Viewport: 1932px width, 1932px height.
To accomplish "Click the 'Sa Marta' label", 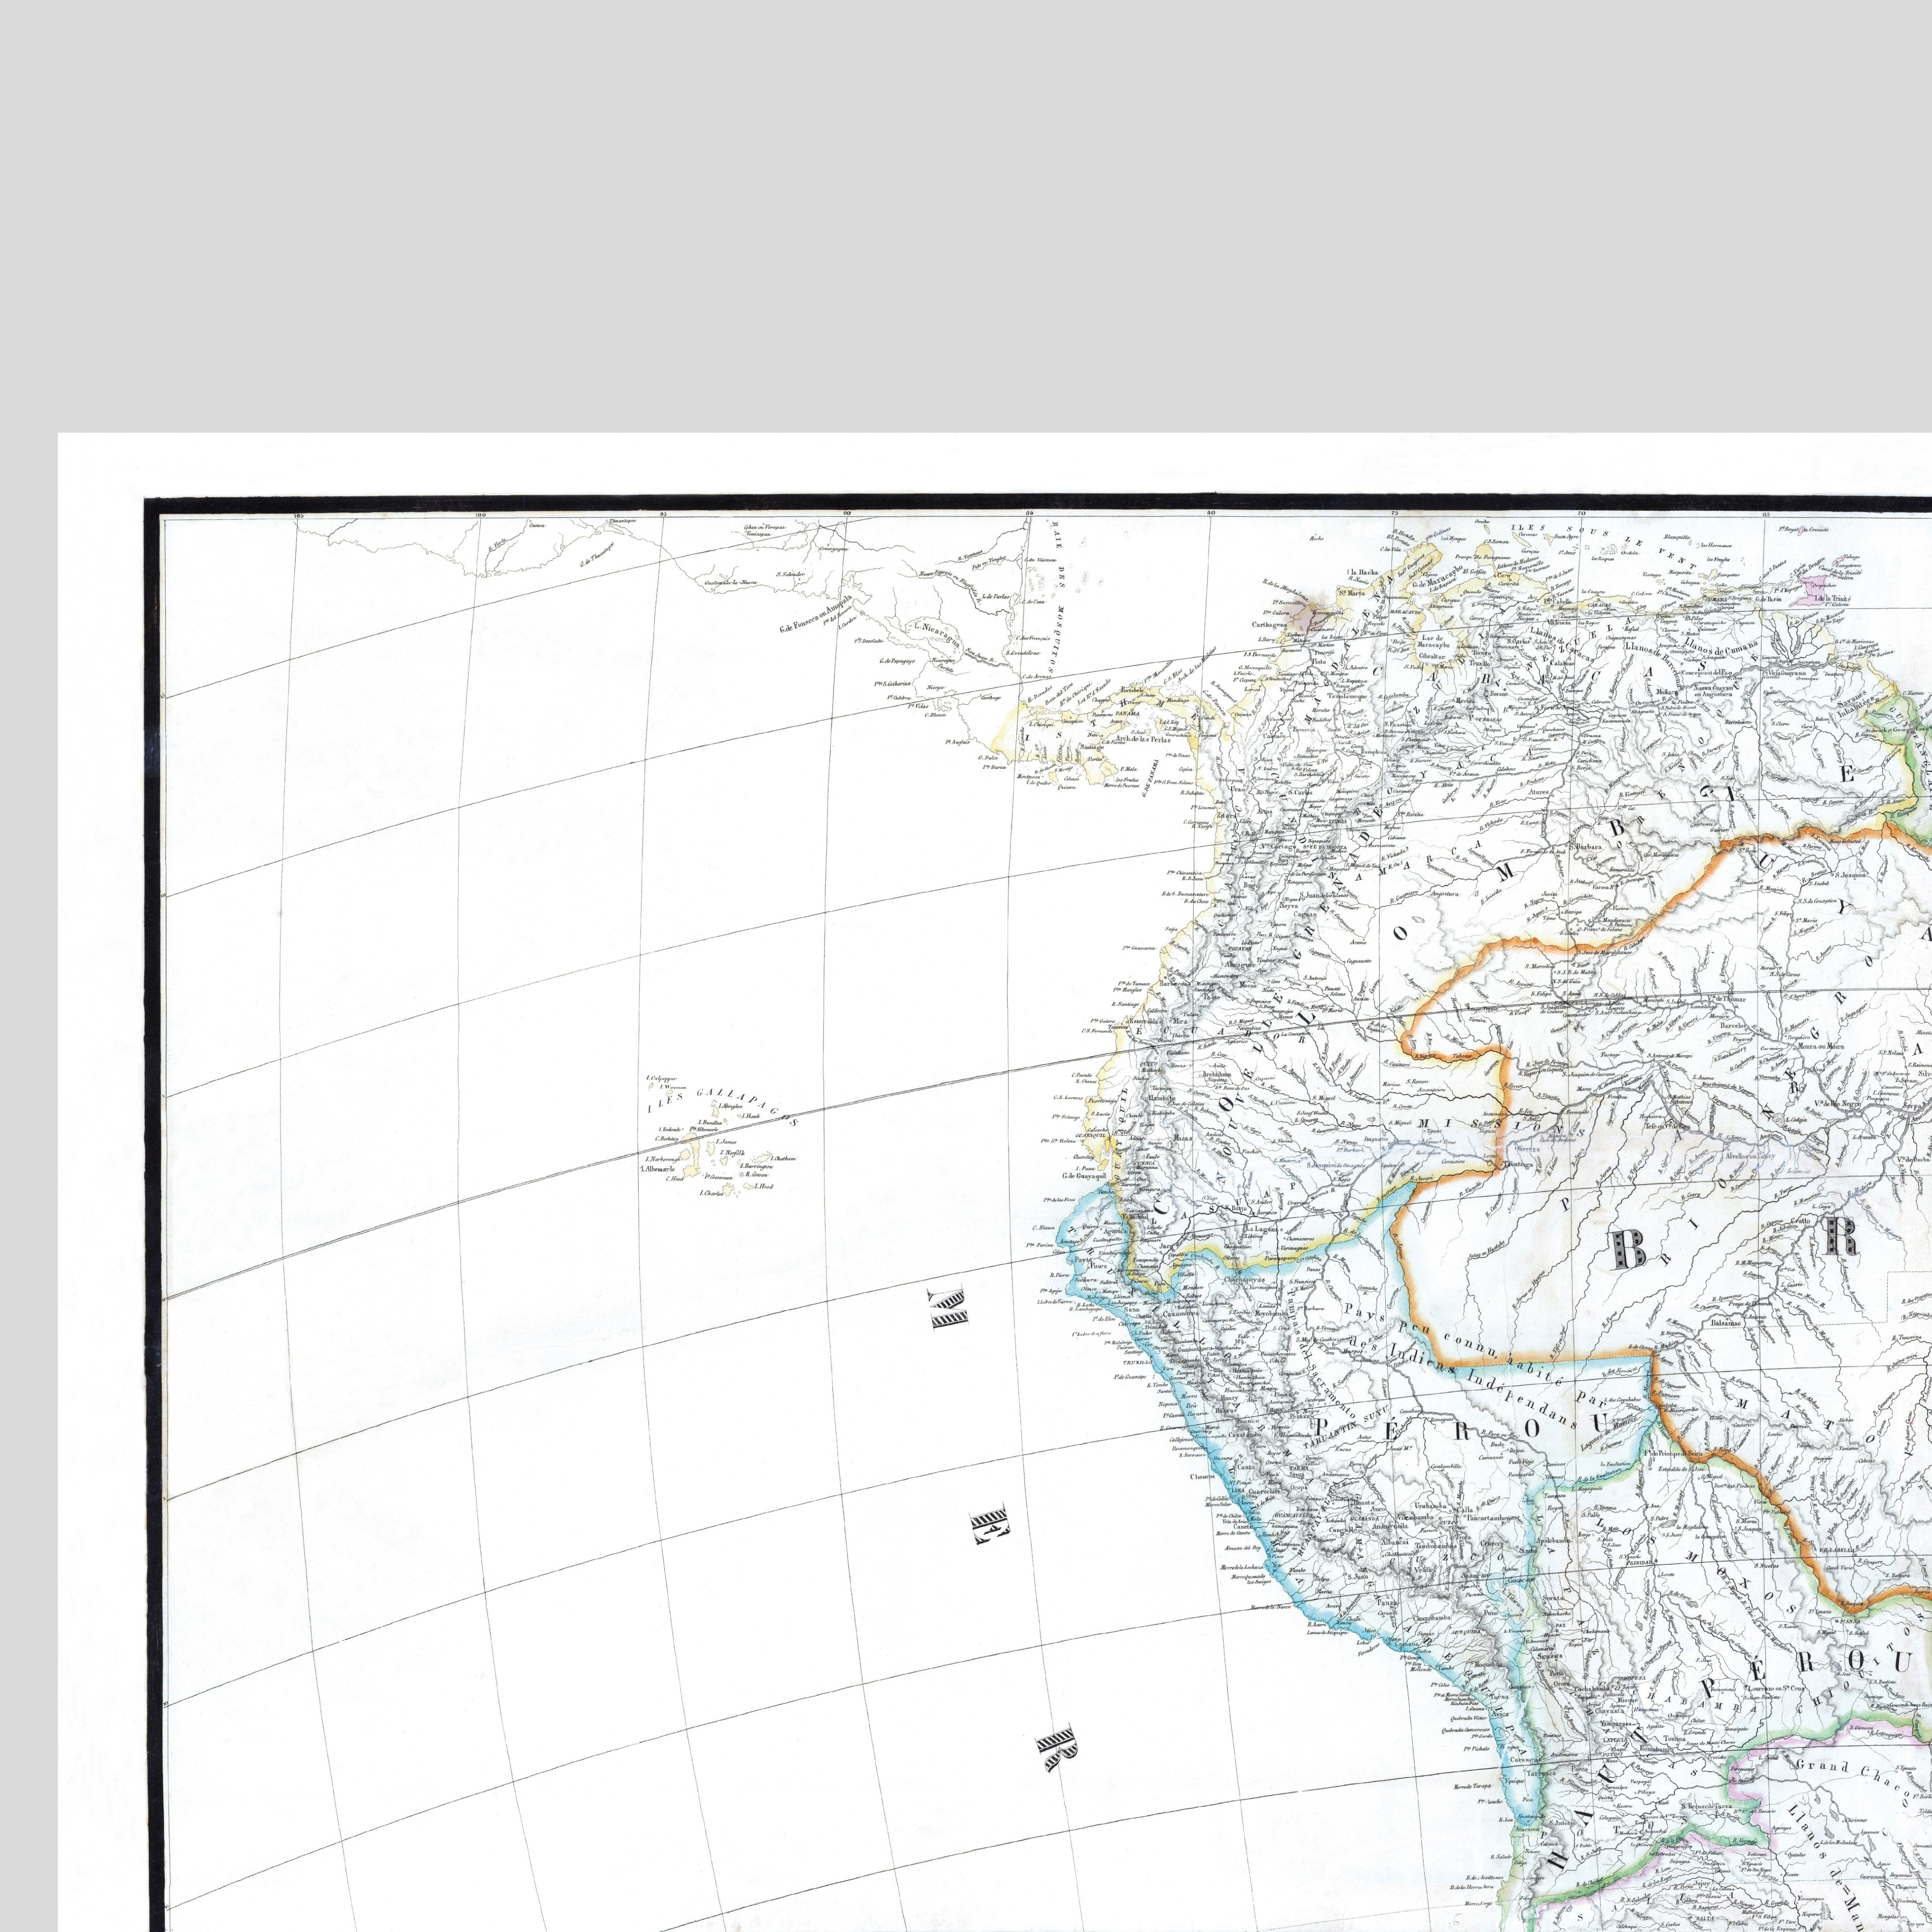I will pyautogui.click(x=1352, y=593).
